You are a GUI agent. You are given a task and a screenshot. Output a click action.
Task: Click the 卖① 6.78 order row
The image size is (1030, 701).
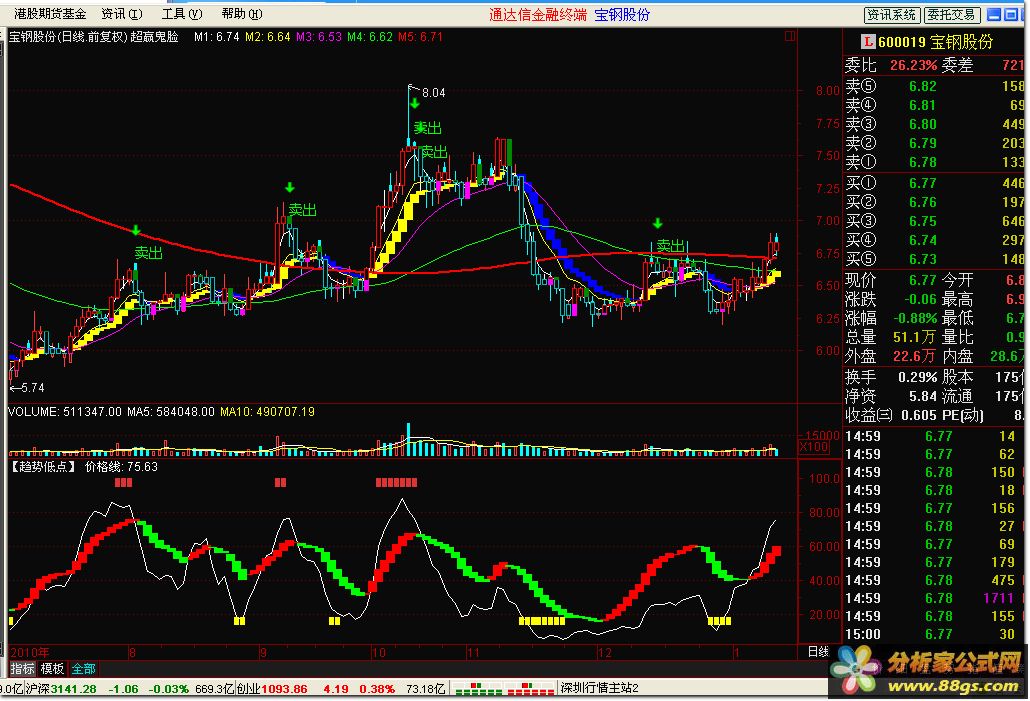934,162
